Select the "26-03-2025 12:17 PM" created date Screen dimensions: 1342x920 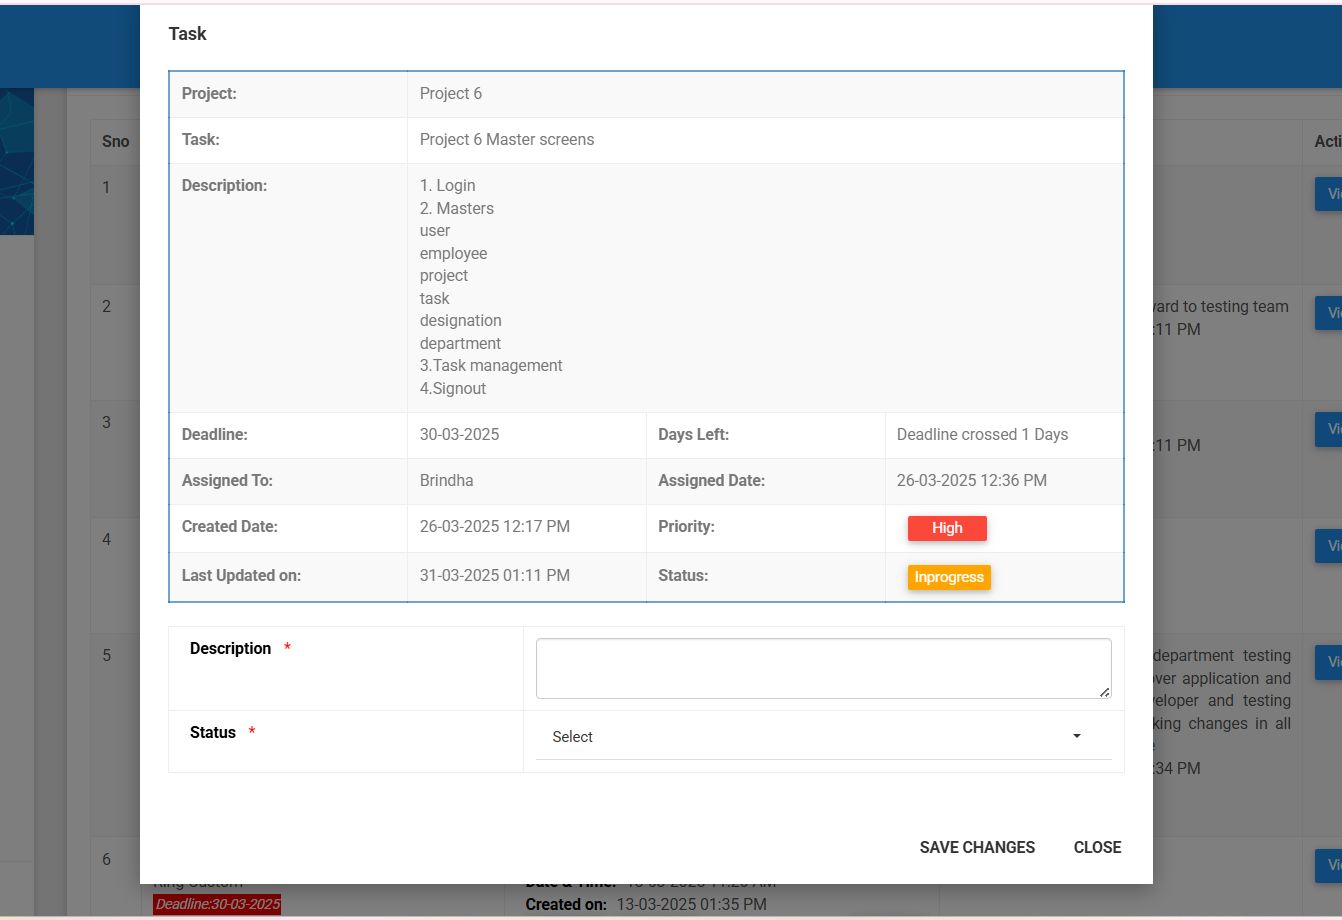495,527
